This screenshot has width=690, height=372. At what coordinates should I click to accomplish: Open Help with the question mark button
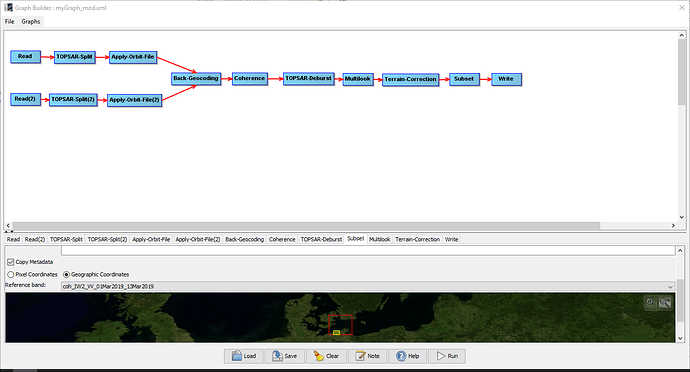(x=407, y=356)
